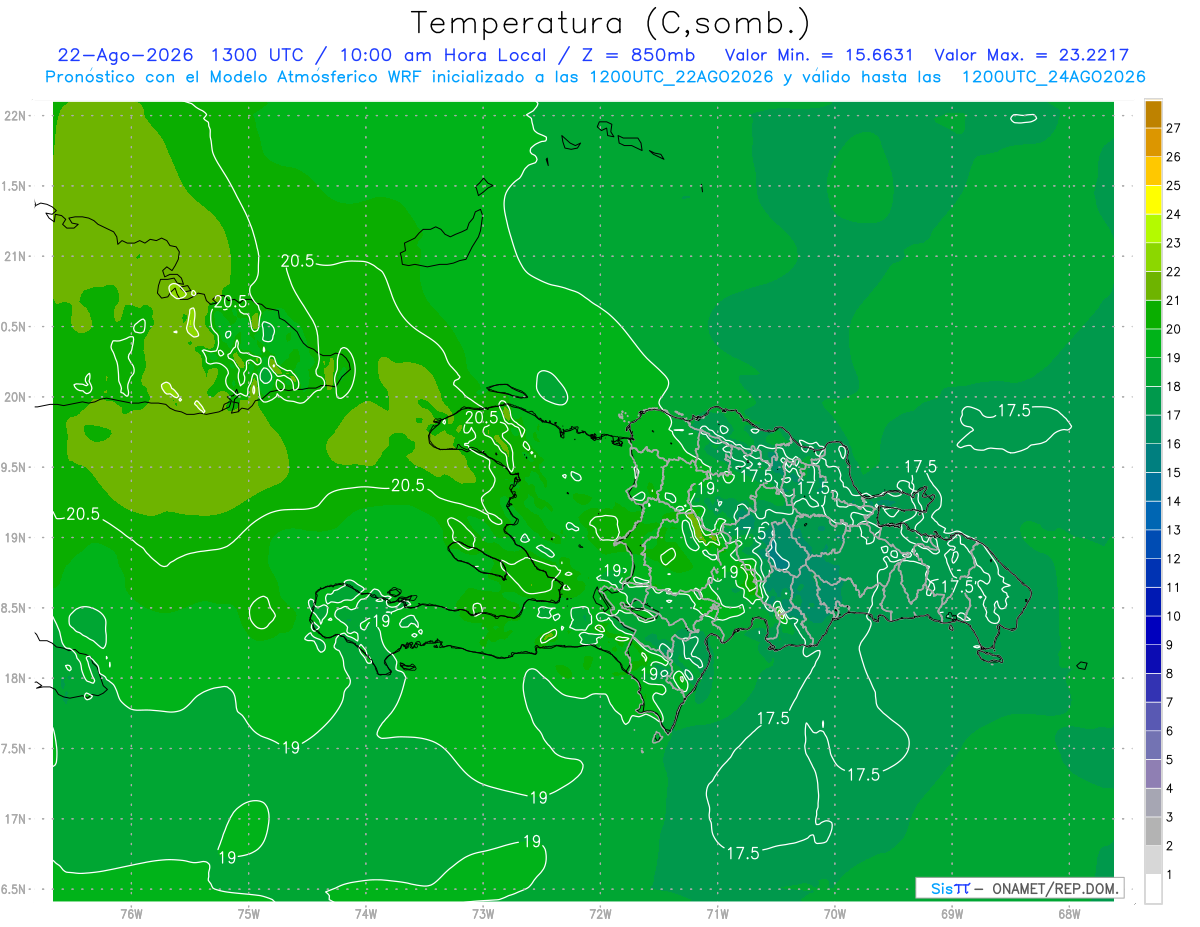Click the legend value "23"
This screenshot has height=927, width=1200.
[1173, 243]
